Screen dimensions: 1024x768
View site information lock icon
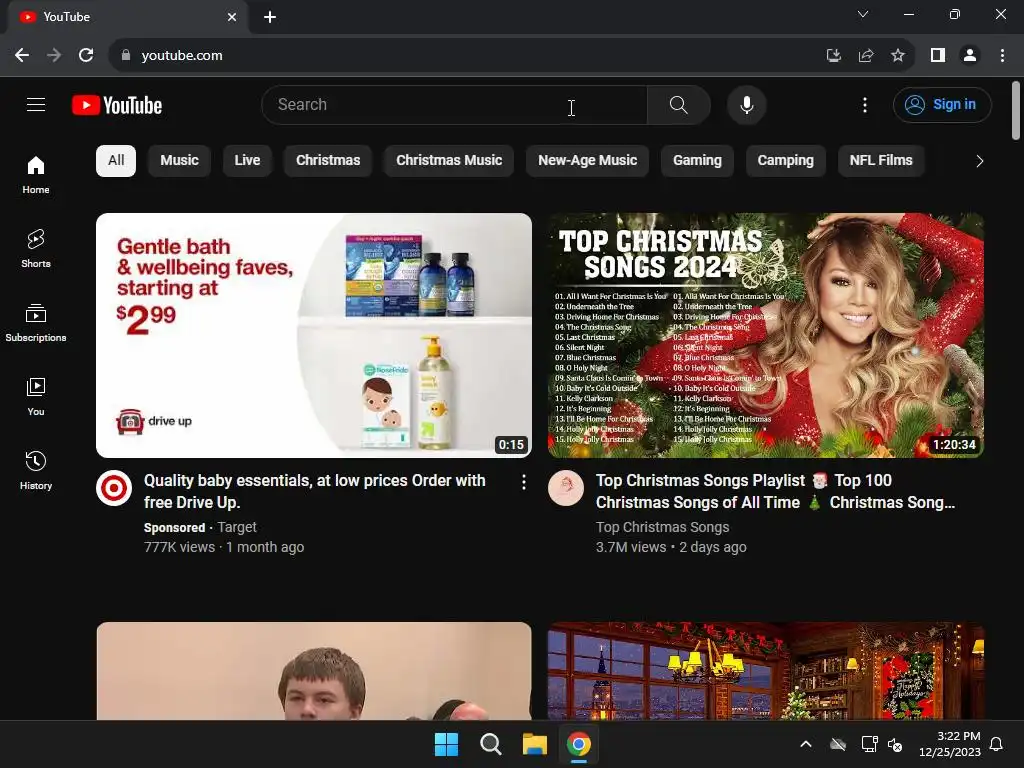coord(126,56)
